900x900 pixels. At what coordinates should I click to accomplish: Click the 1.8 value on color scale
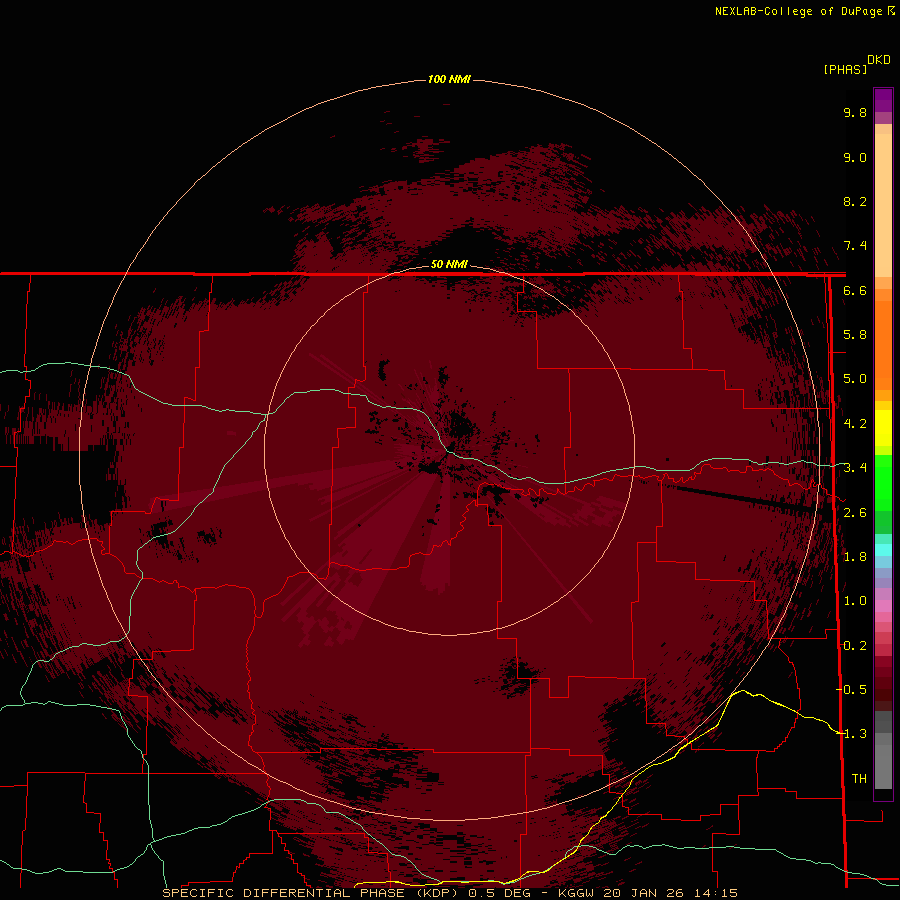[x=855, y=557]
